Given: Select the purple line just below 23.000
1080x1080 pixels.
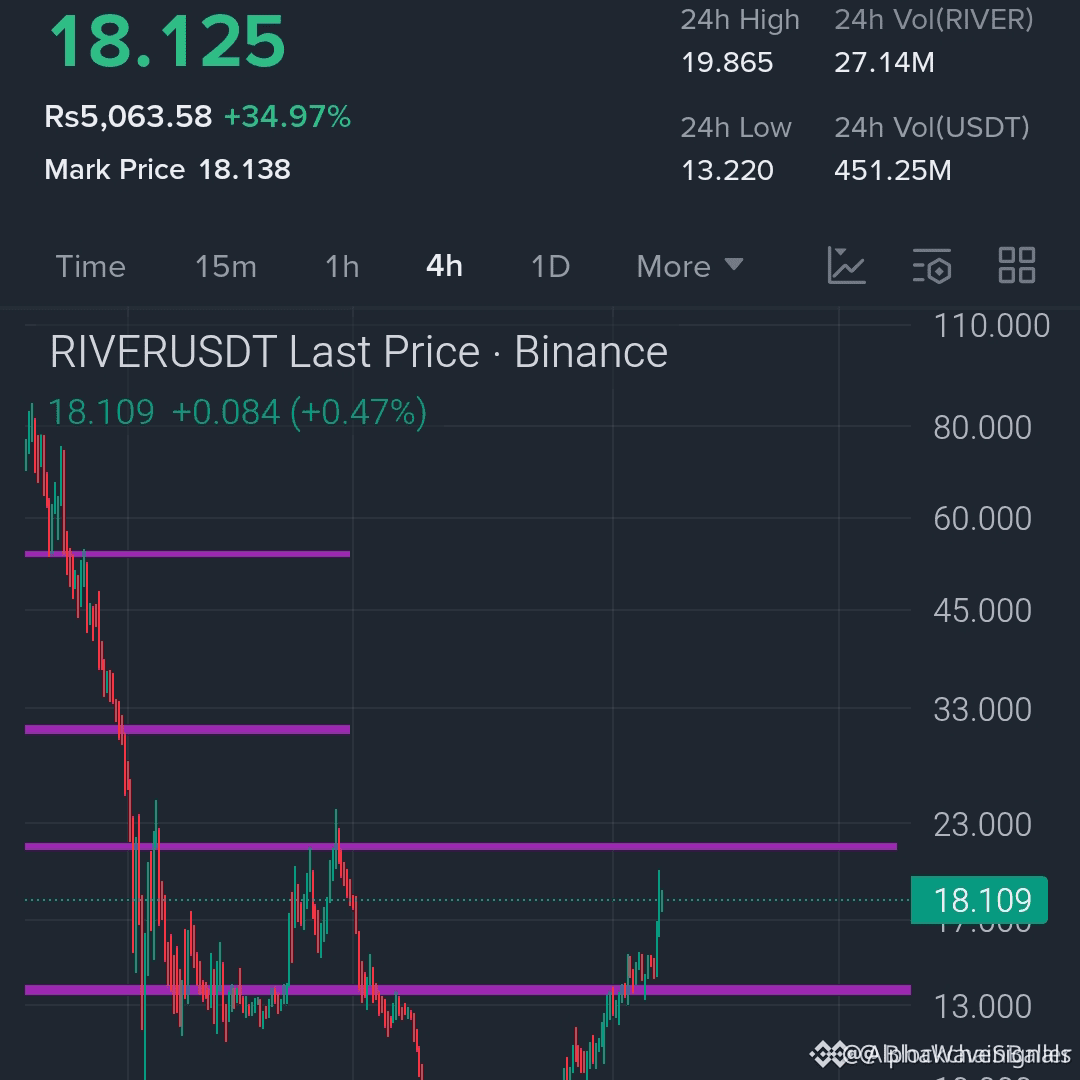Looking at the screenshot, I should coord(461,846).
